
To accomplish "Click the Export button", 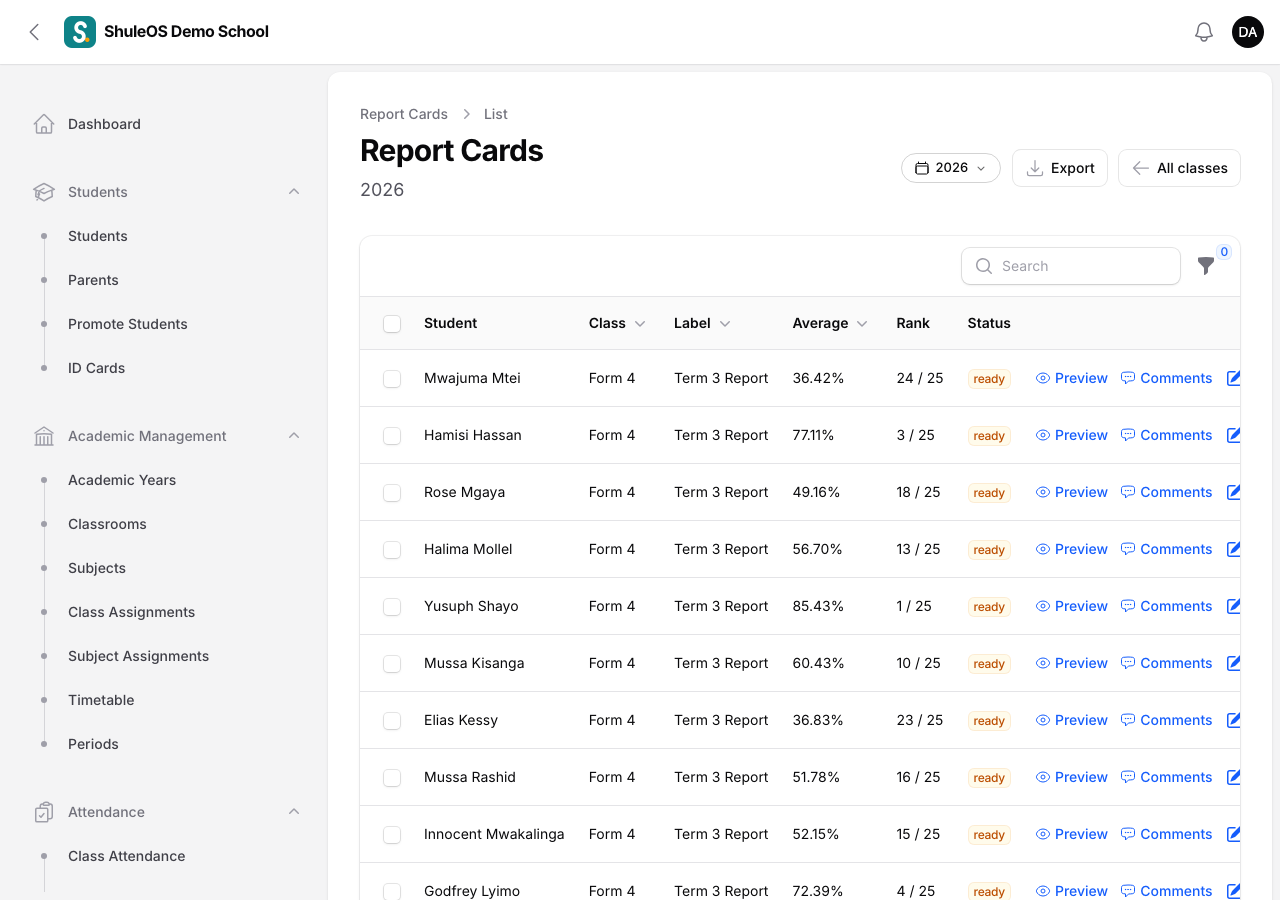I will click(1060, 168).
